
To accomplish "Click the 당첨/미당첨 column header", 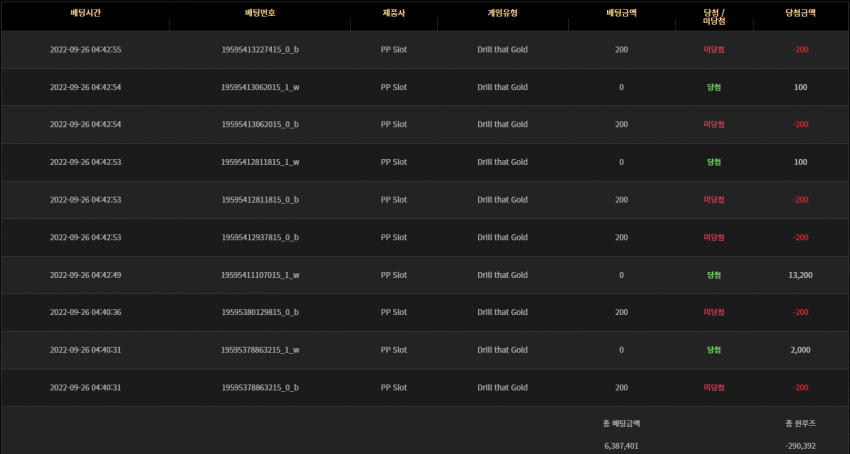I will (714, 17).
